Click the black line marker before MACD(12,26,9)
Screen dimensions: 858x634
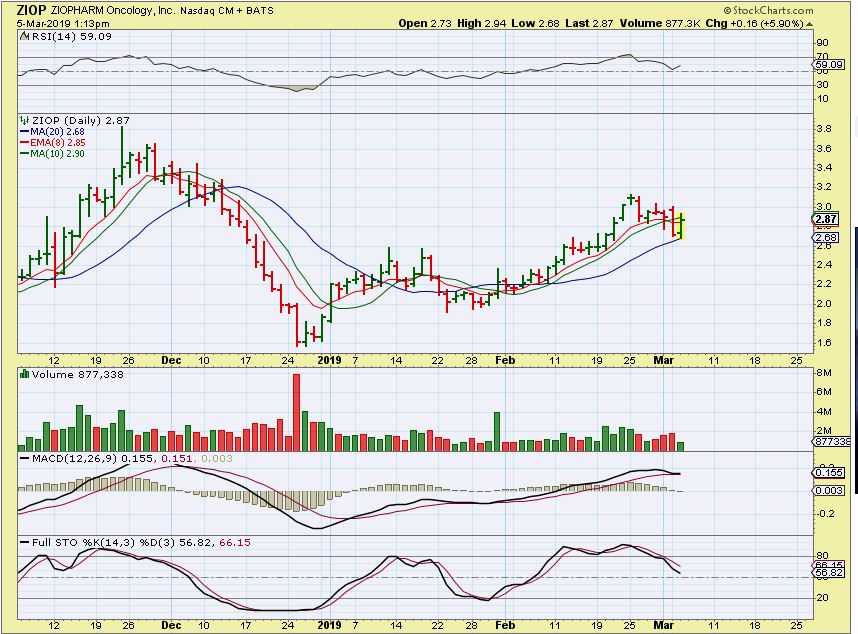pyautogui.click(x=24, y=458)
